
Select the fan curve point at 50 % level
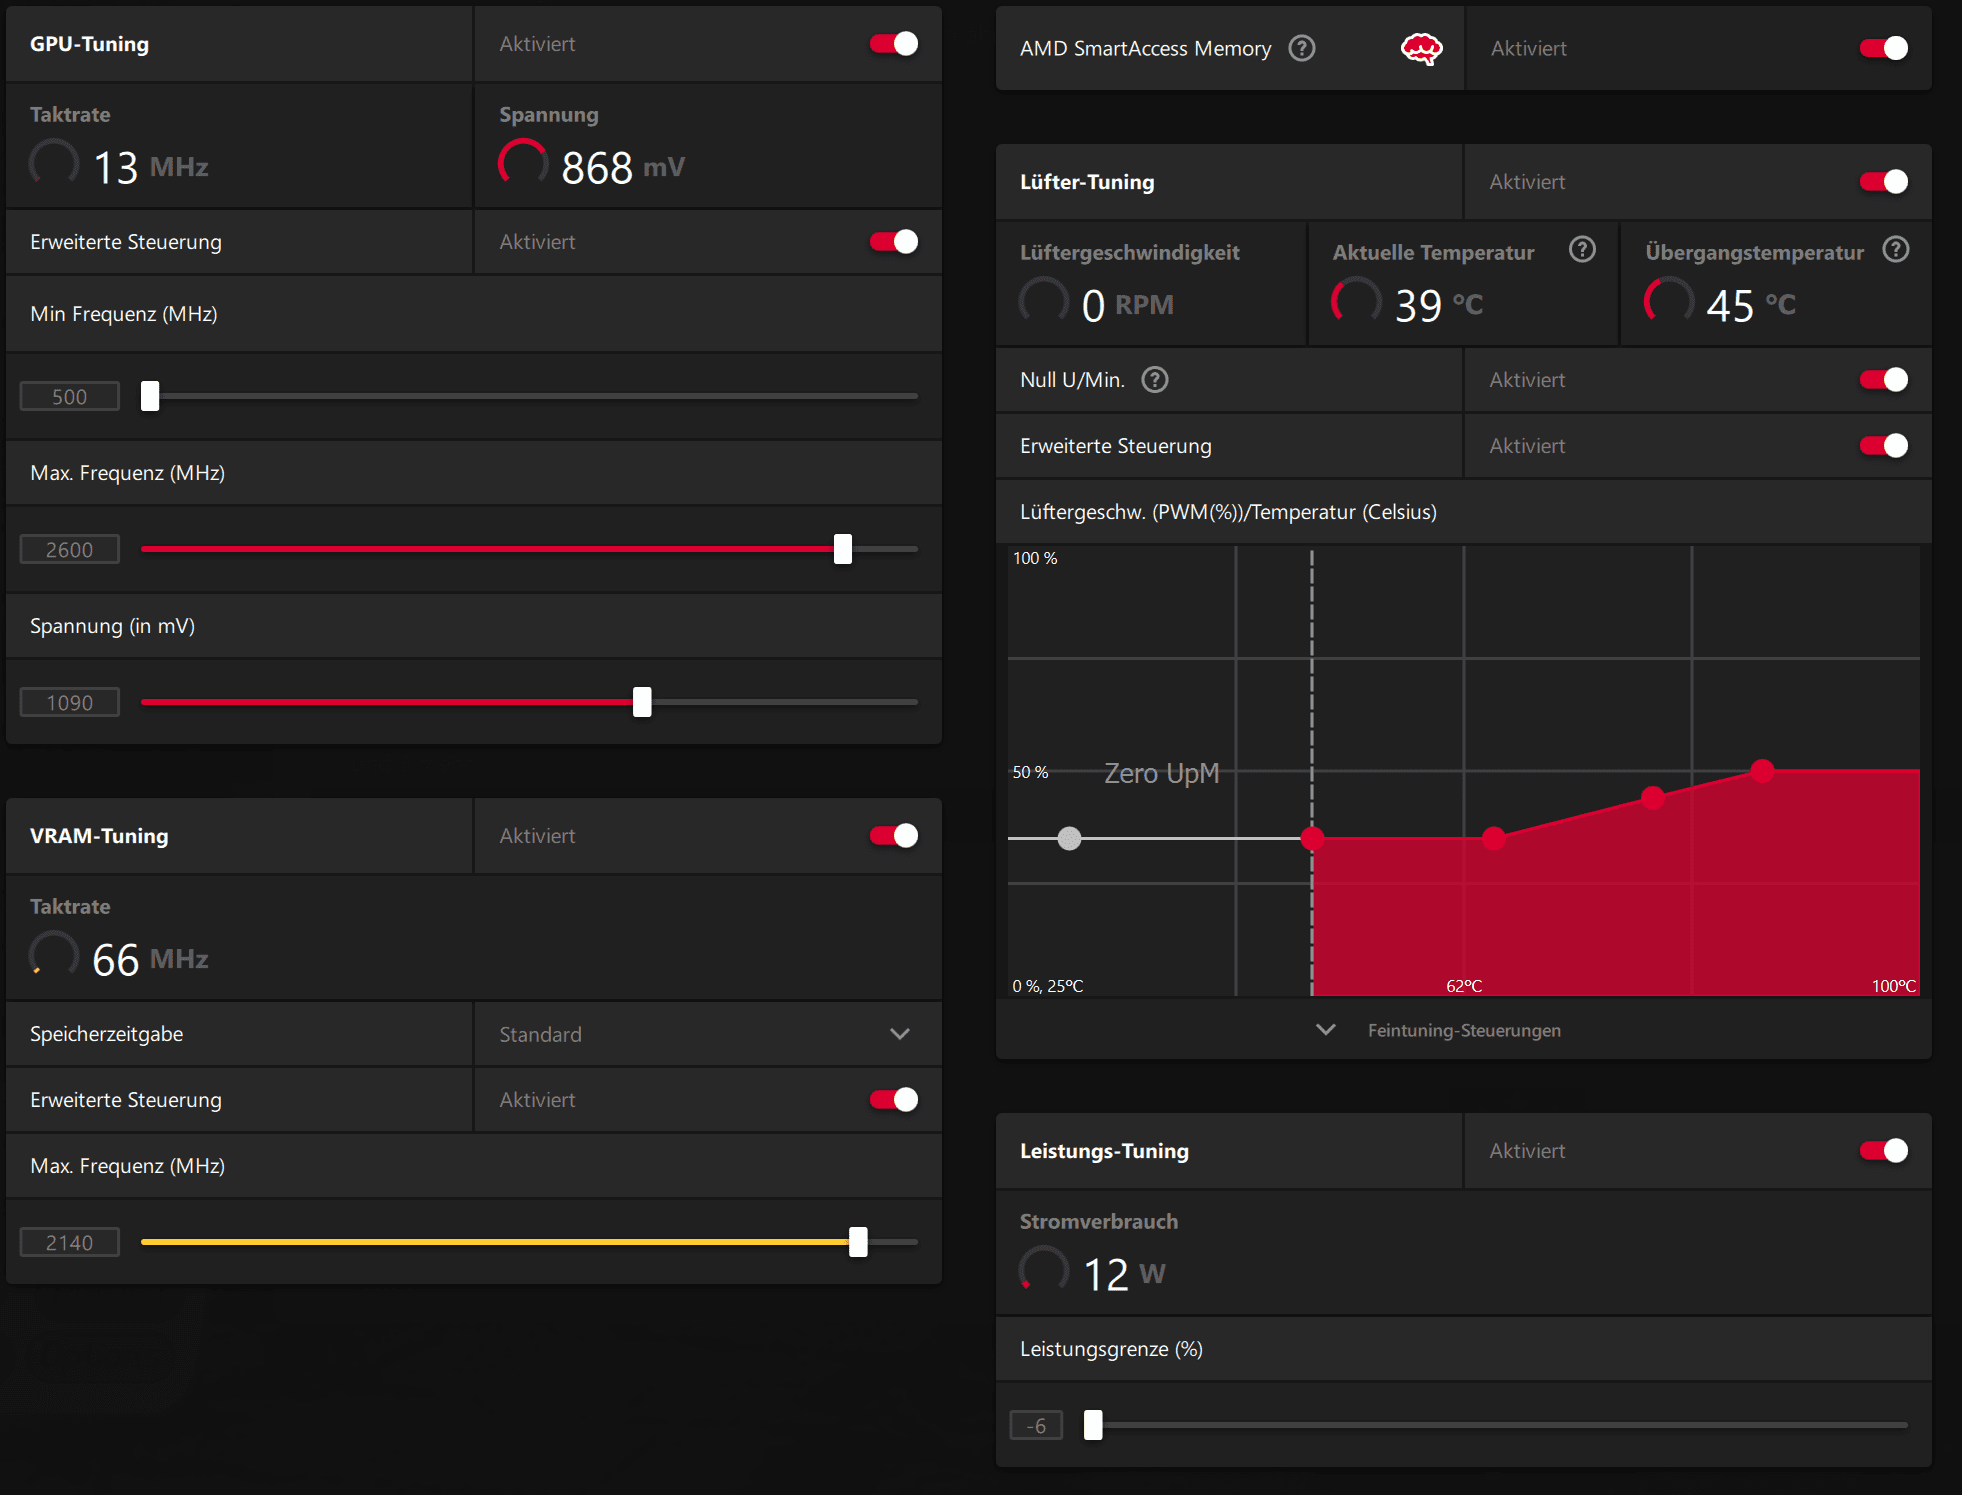(1762, 770)
